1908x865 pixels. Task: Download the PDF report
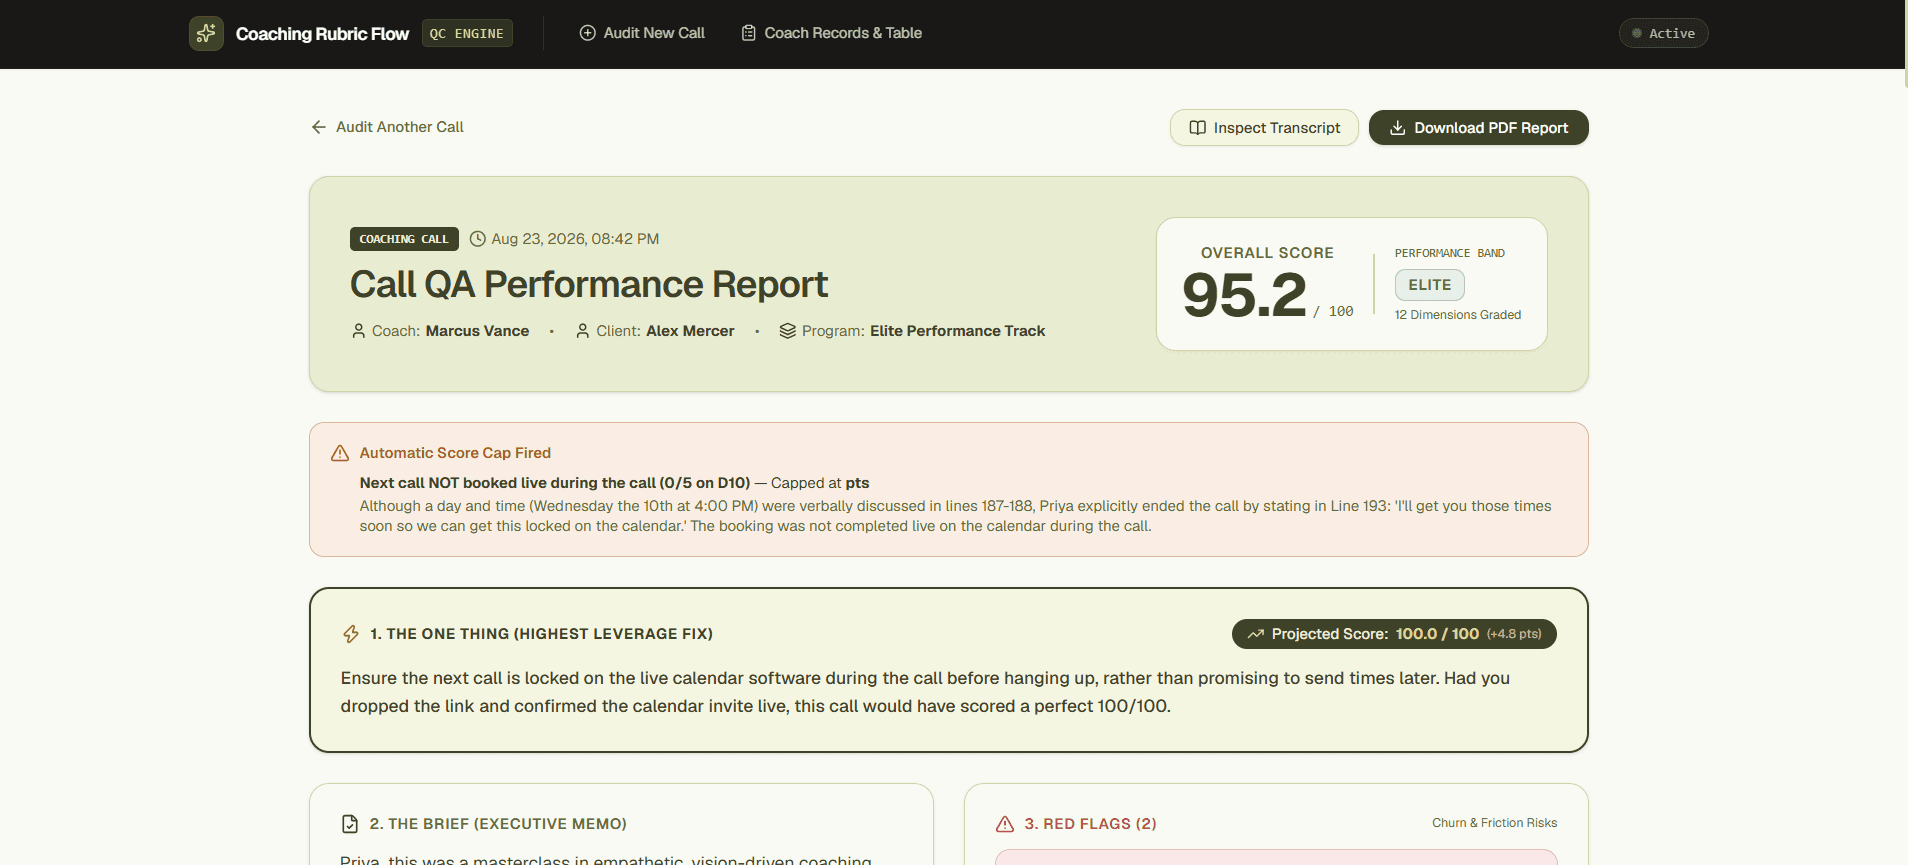coord(1478,128)
